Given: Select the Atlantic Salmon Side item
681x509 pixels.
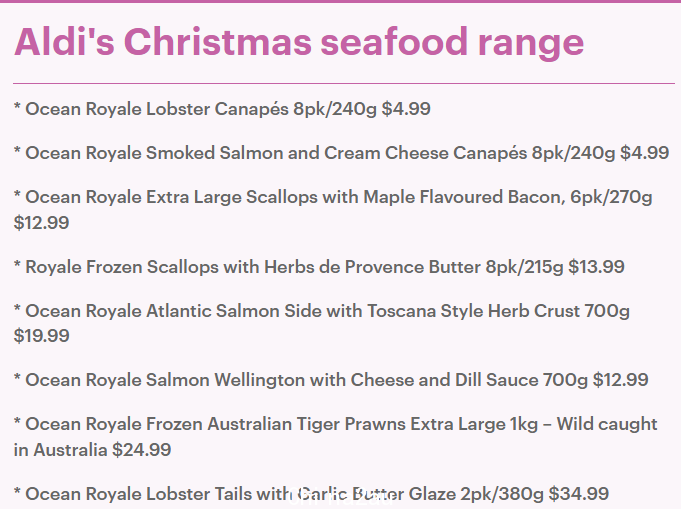Looking at the screenshot, I should point(322,323).
